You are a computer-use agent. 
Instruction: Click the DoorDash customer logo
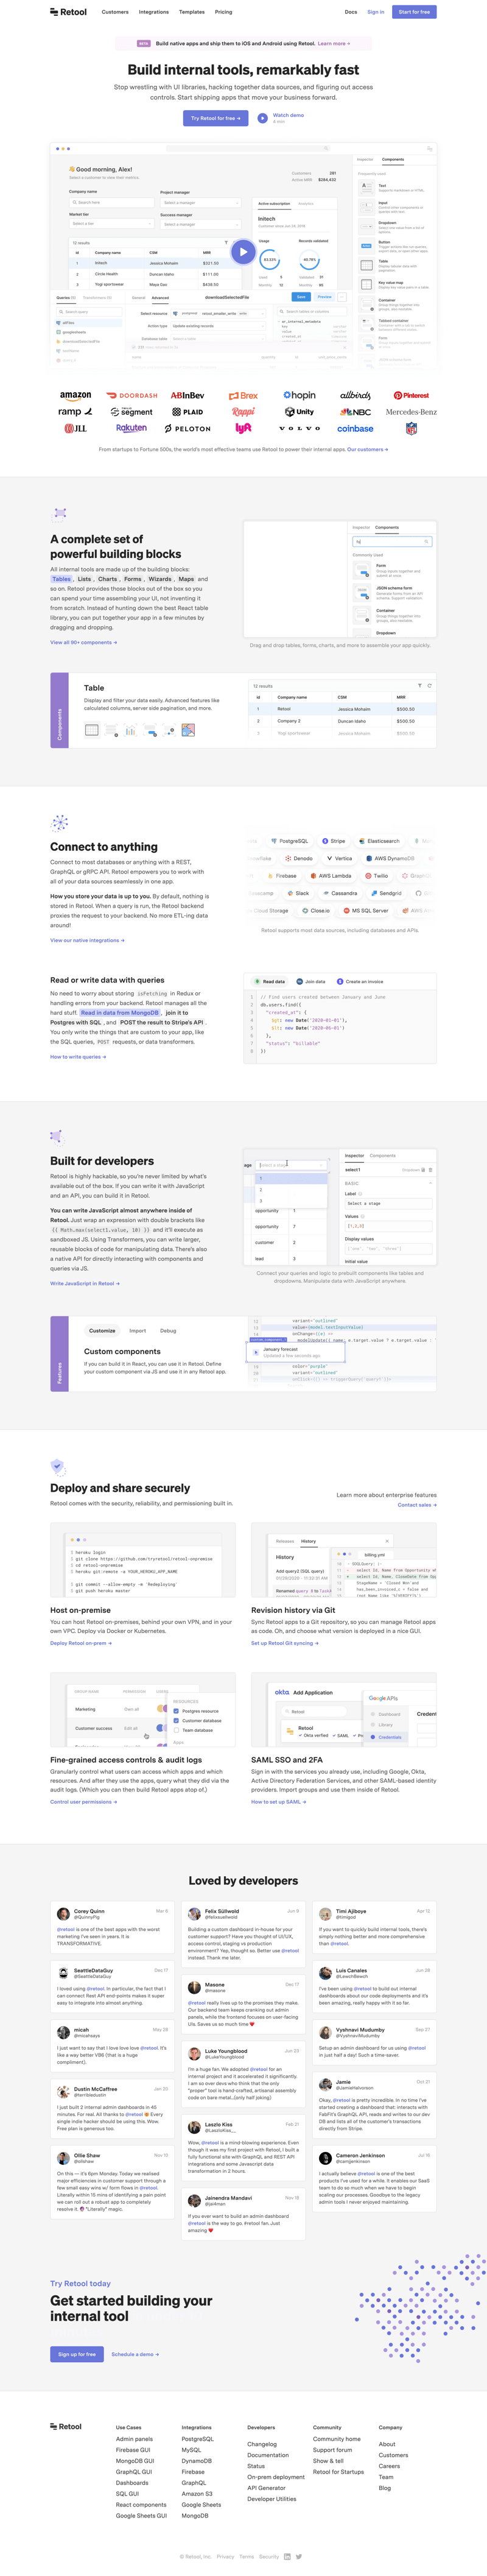(132, 396)
